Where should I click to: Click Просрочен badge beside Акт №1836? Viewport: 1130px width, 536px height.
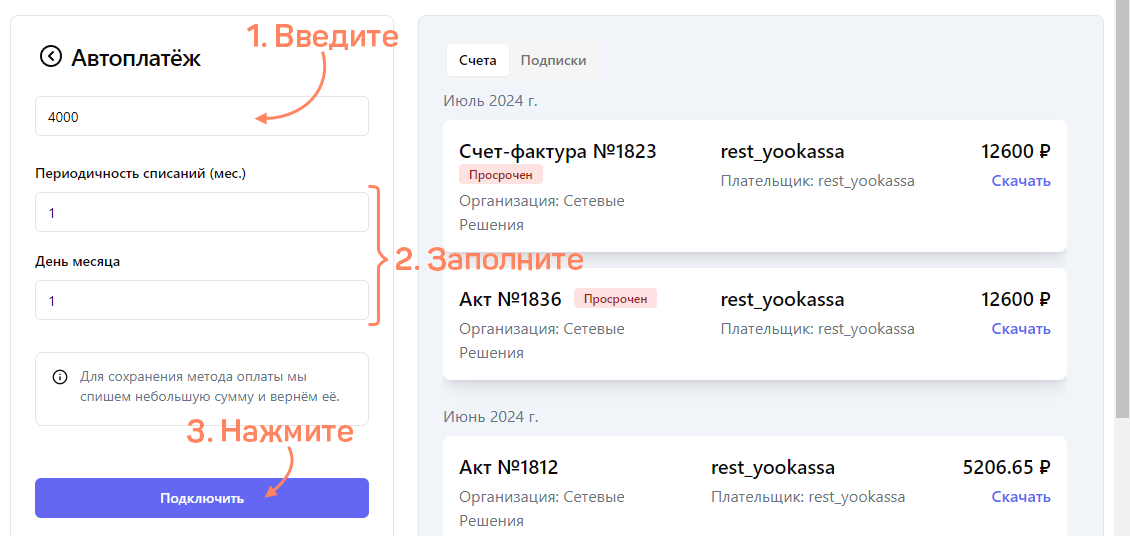615,298
